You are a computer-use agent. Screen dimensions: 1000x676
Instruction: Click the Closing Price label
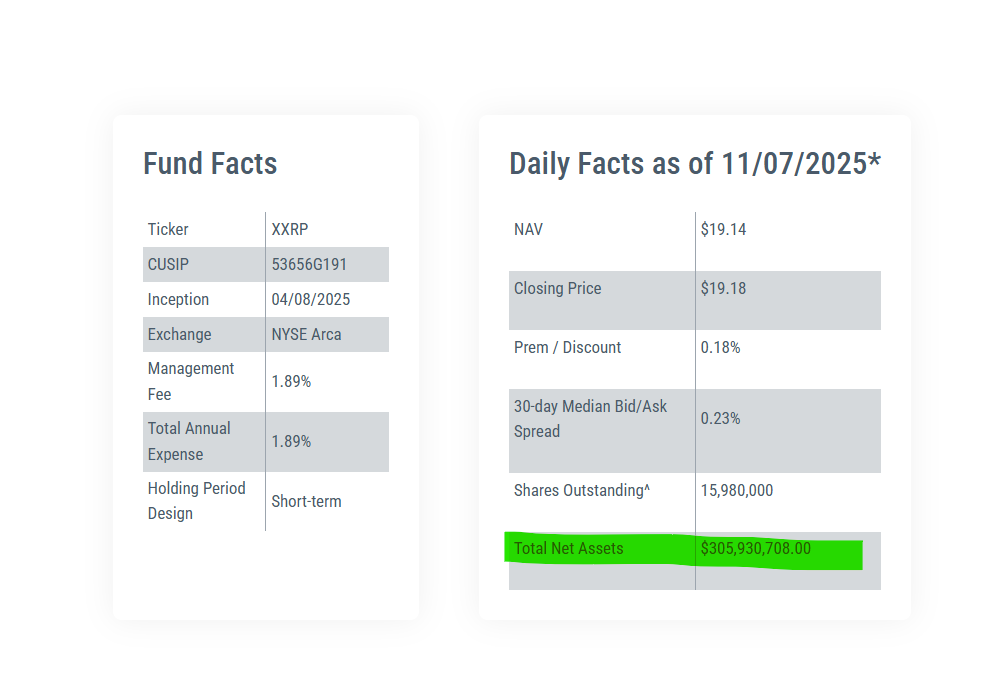[558, 289]
